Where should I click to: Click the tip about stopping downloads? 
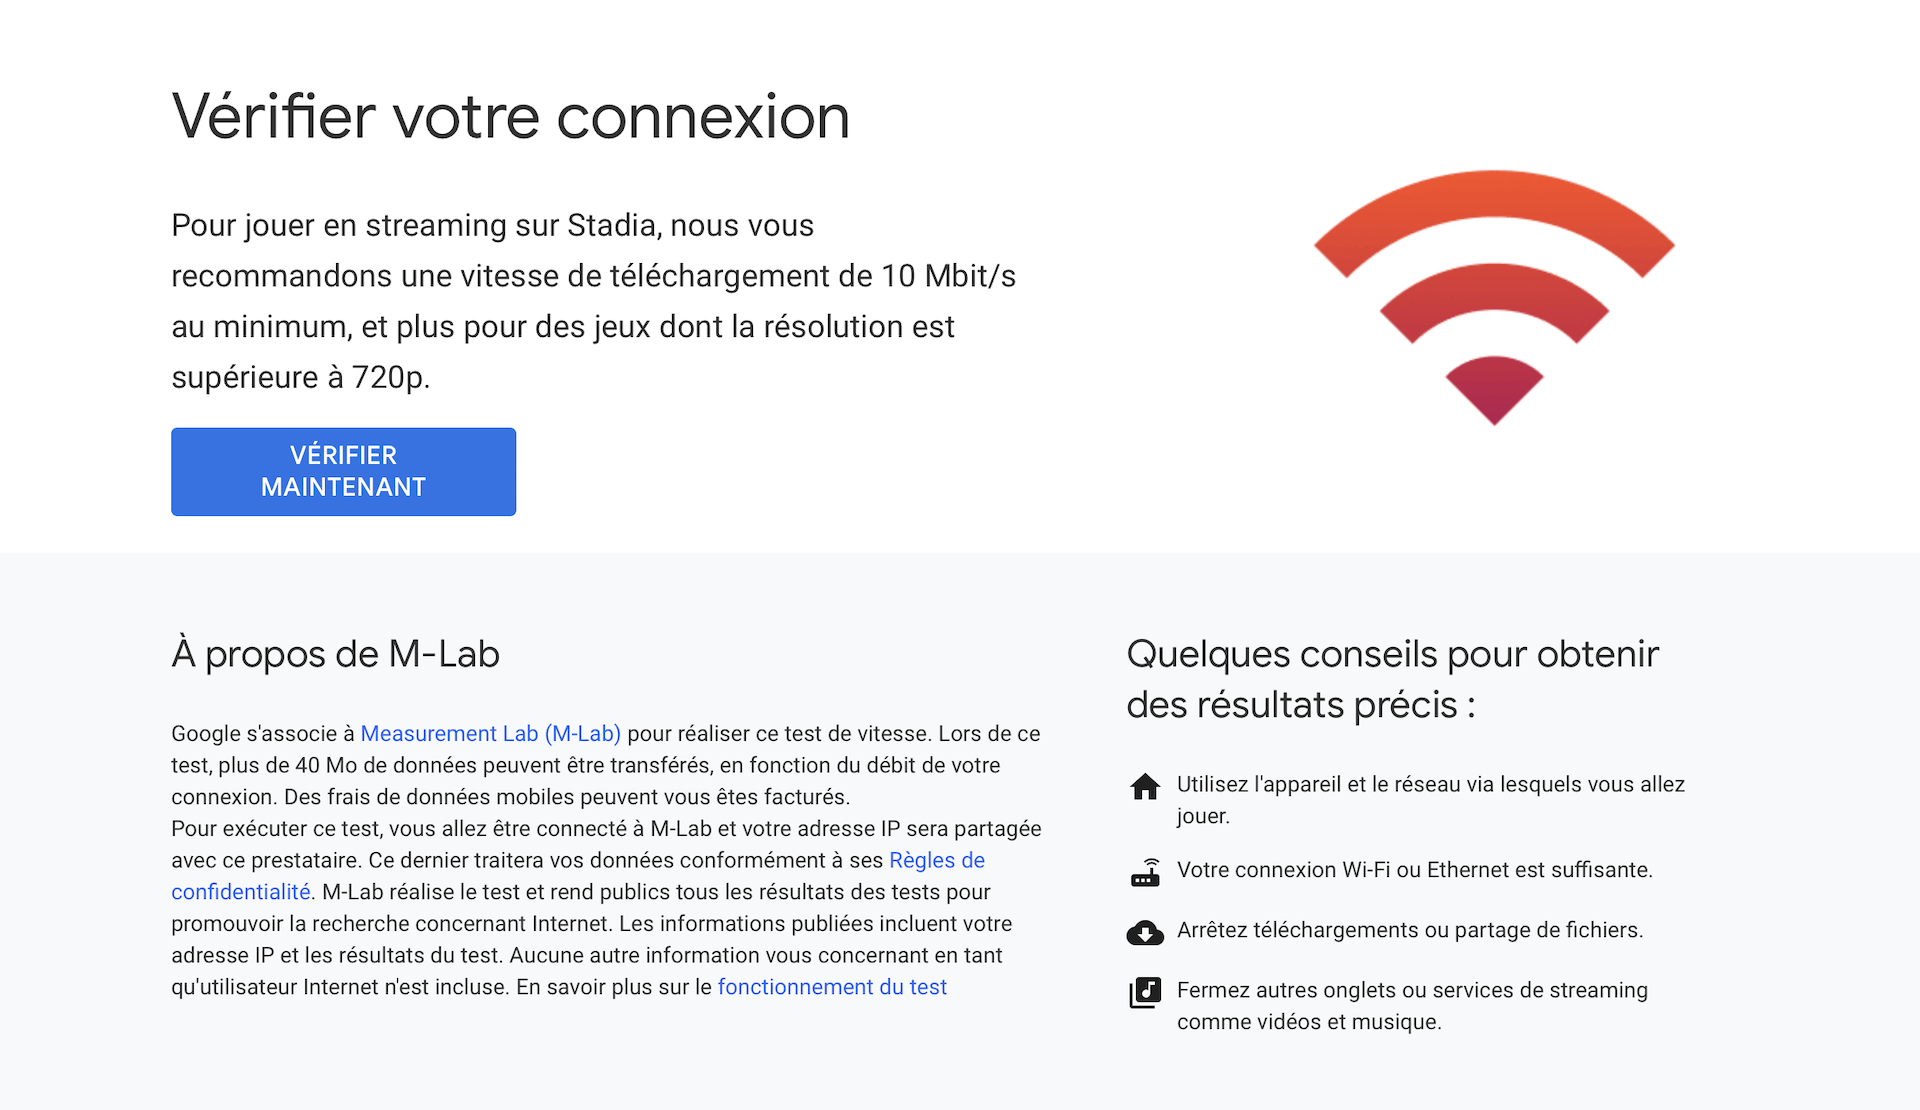[1410, 930]
